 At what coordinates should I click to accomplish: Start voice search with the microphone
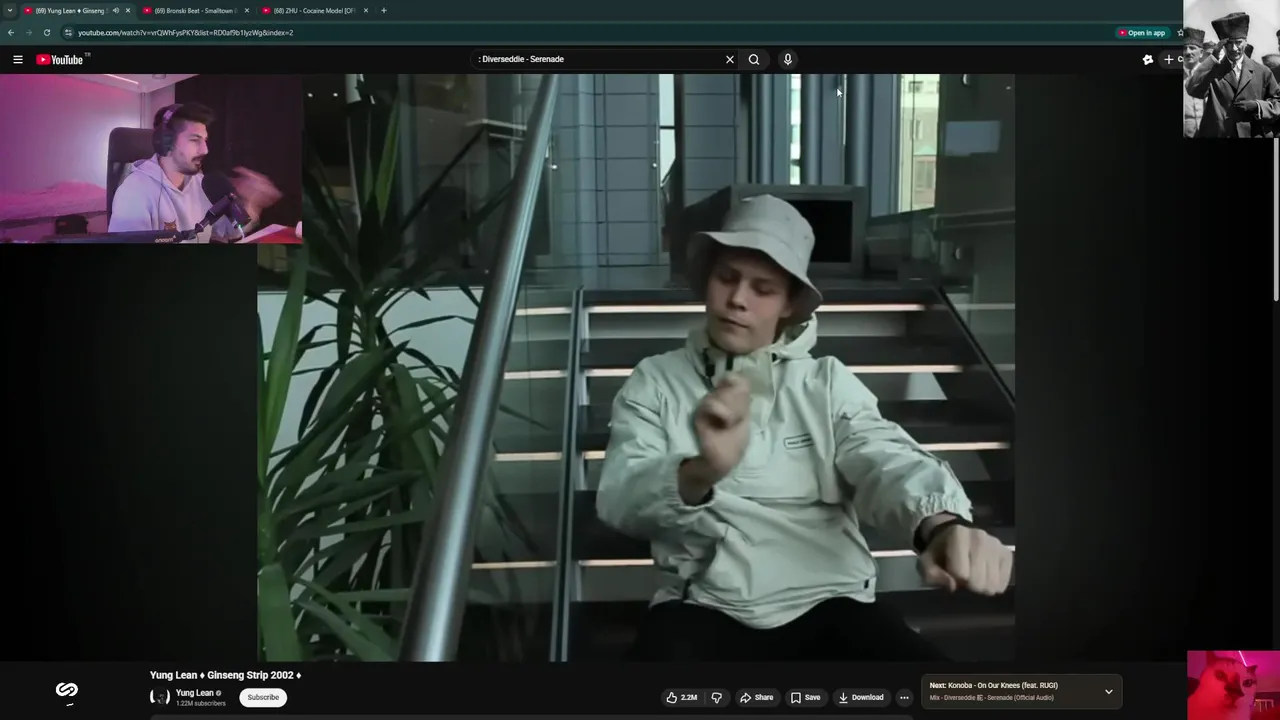(x=788, y=60)
